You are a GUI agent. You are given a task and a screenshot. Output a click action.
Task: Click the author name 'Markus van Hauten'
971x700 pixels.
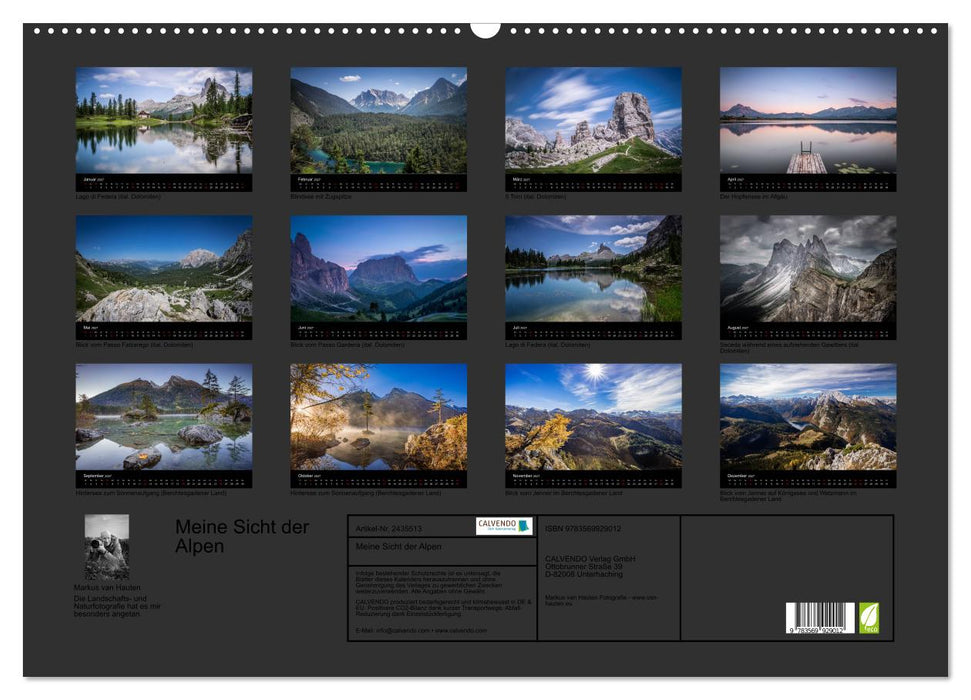coord(107,587)
